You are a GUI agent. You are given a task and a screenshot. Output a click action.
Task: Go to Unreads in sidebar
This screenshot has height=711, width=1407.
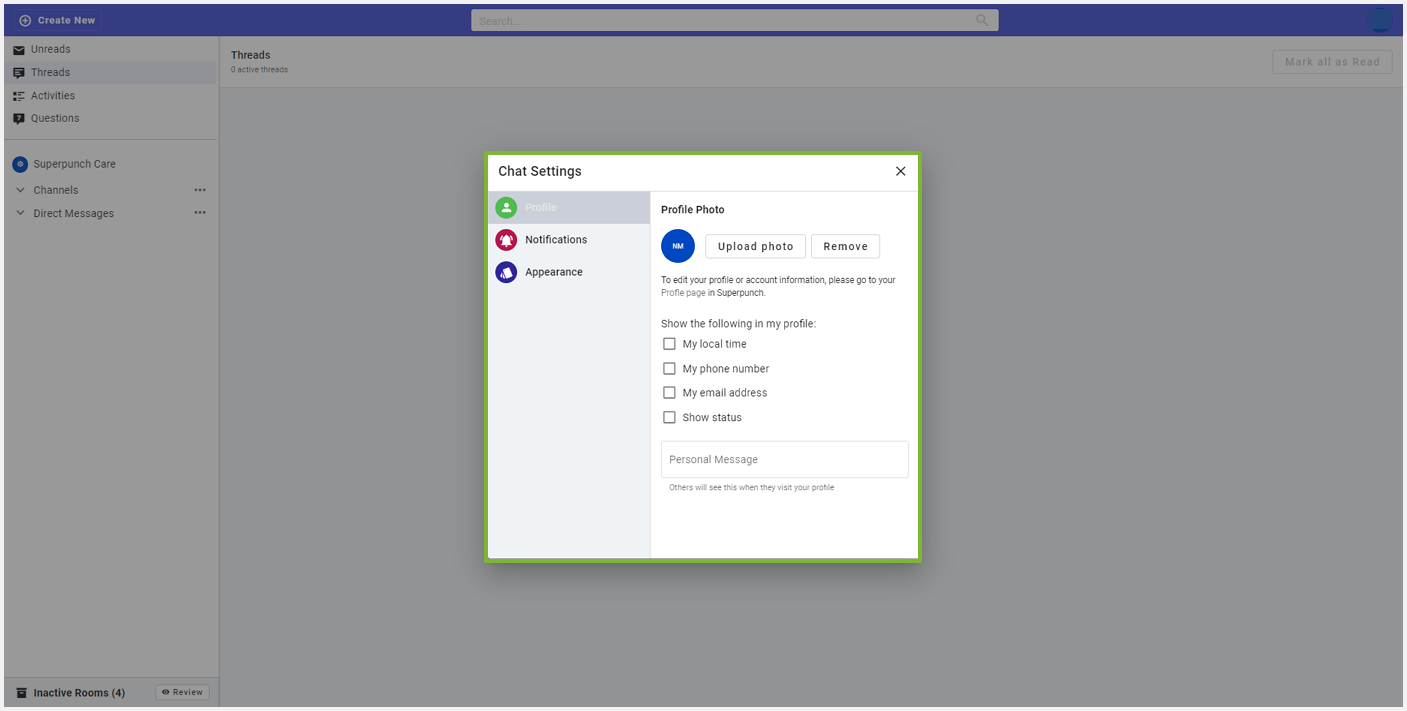pyautogui.click(x=50, y=49)
